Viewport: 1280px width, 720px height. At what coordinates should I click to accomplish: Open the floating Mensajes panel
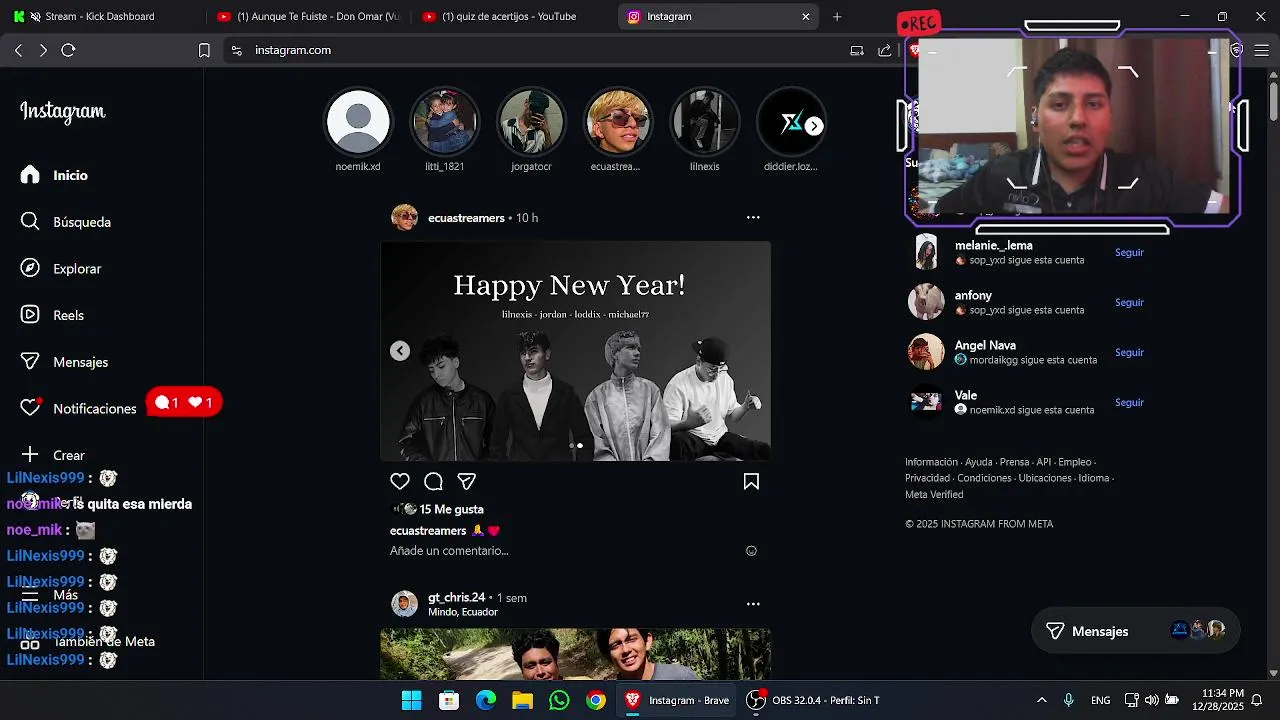point(1135,631)
